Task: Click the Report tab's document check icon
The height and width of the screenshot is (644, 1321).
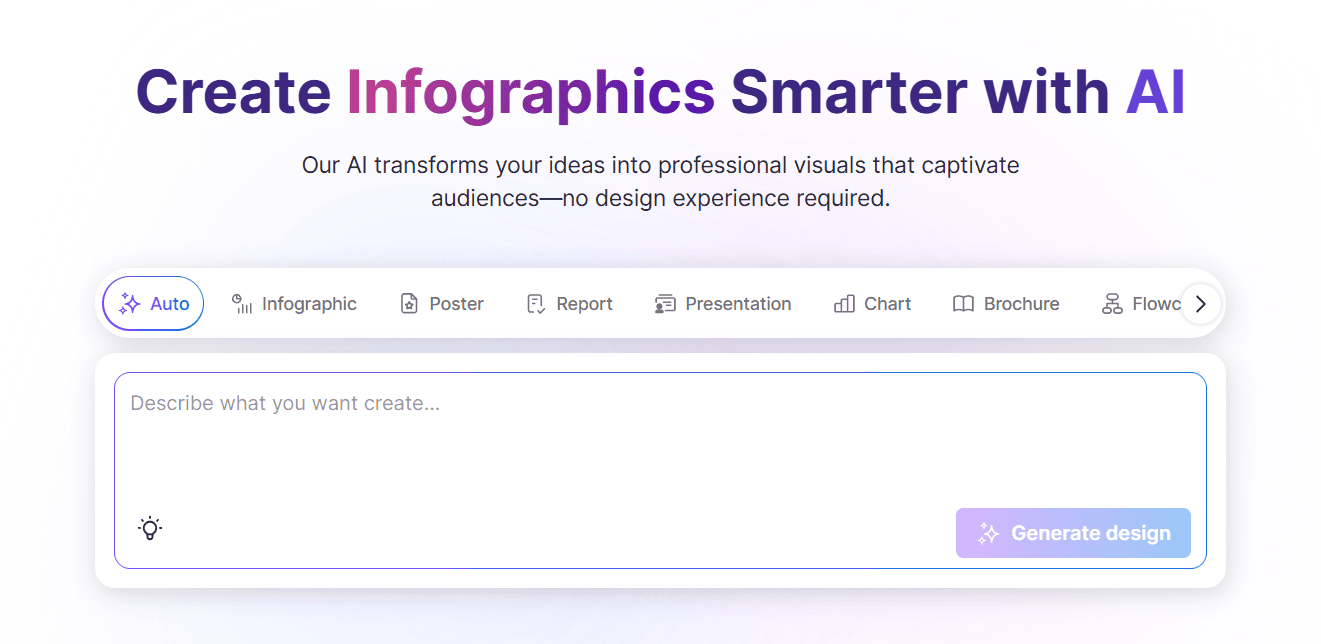Action: tap(536, 304)
